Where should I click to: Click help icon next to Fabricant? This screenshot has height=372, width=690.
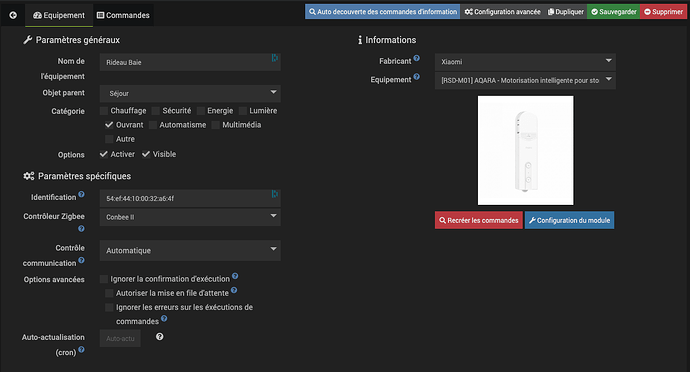[417, 58]
